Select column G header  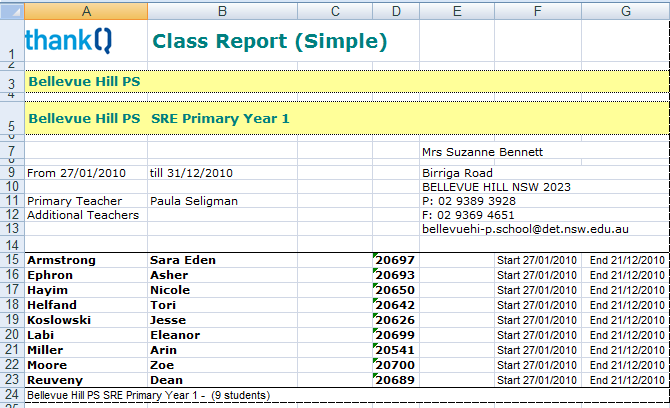click(626, 11)
